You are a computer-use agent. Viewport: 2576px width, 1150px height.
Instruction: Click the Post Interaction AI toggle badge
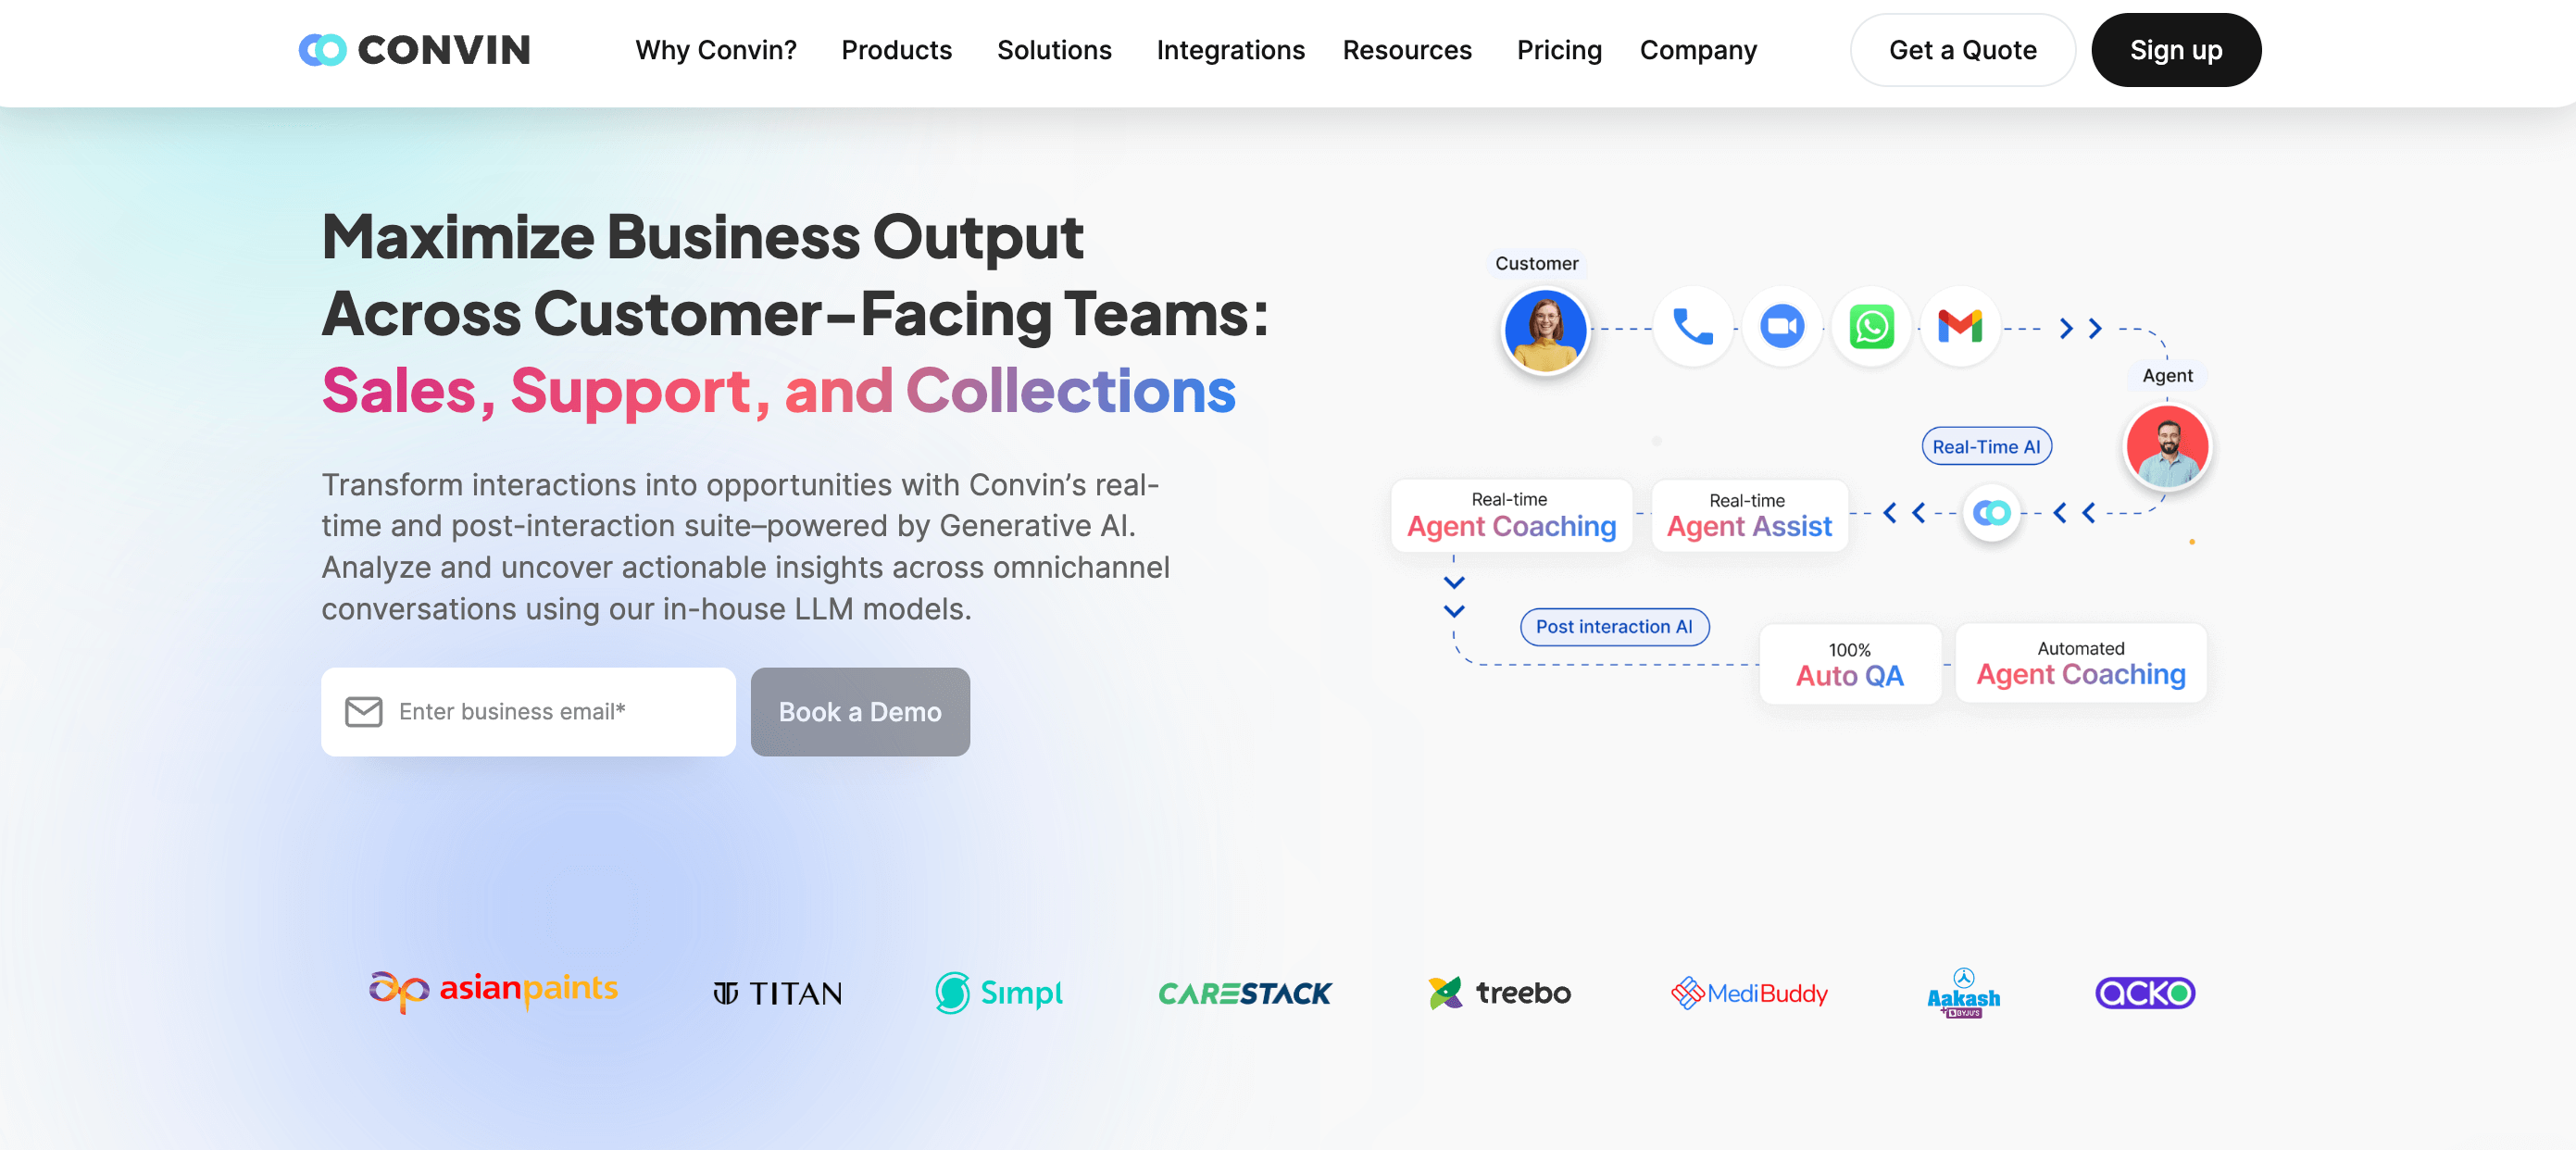tap(1610, 626)
